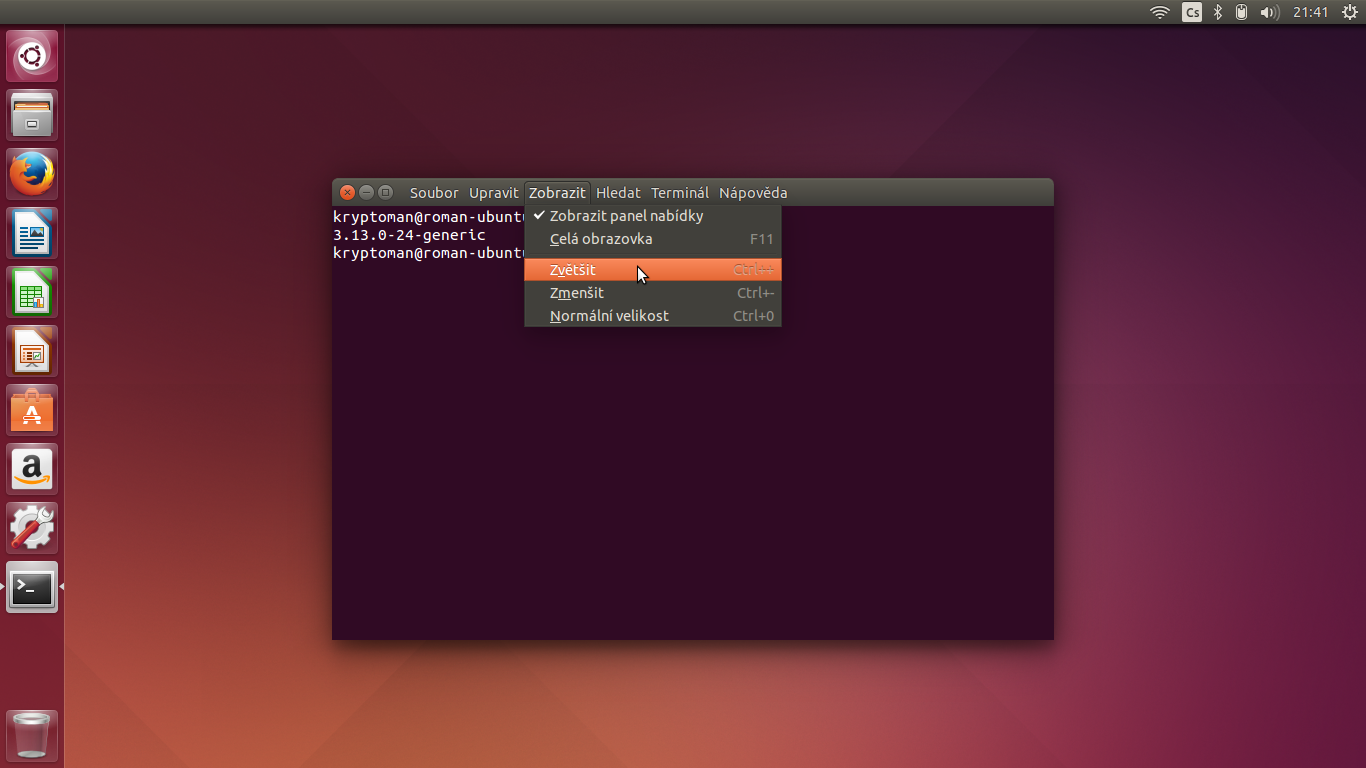Viewport: 1366px width, 768px height.
Task: Open Firefox web browser
Action: [x=32, y=174]
